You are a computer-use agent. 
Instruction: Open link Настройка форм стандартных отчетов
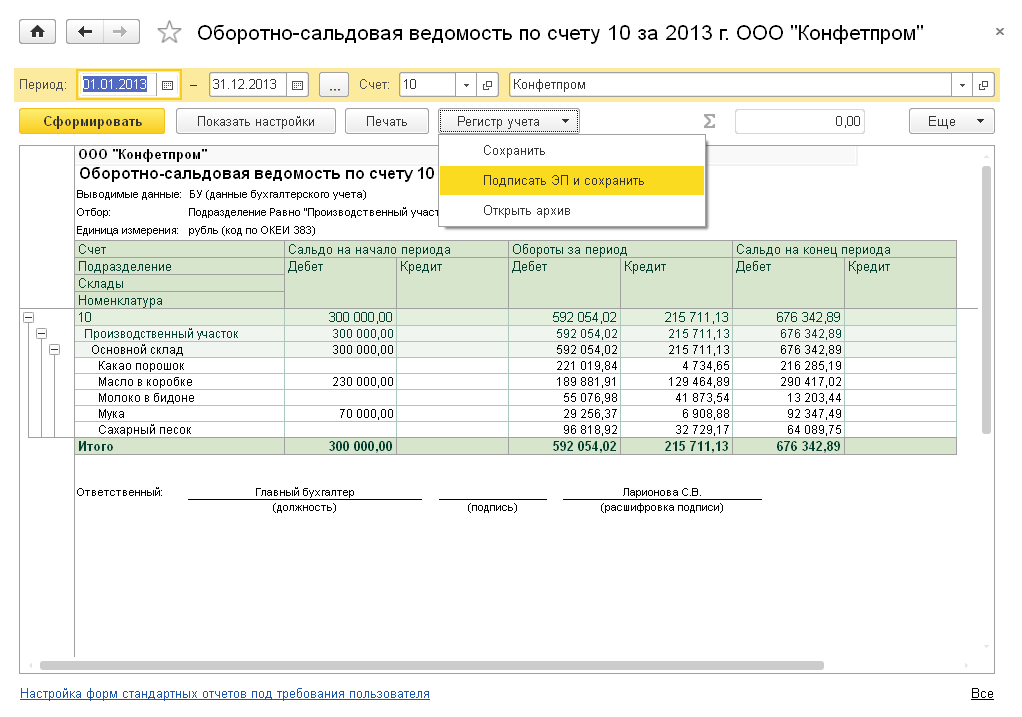point(225,694)
